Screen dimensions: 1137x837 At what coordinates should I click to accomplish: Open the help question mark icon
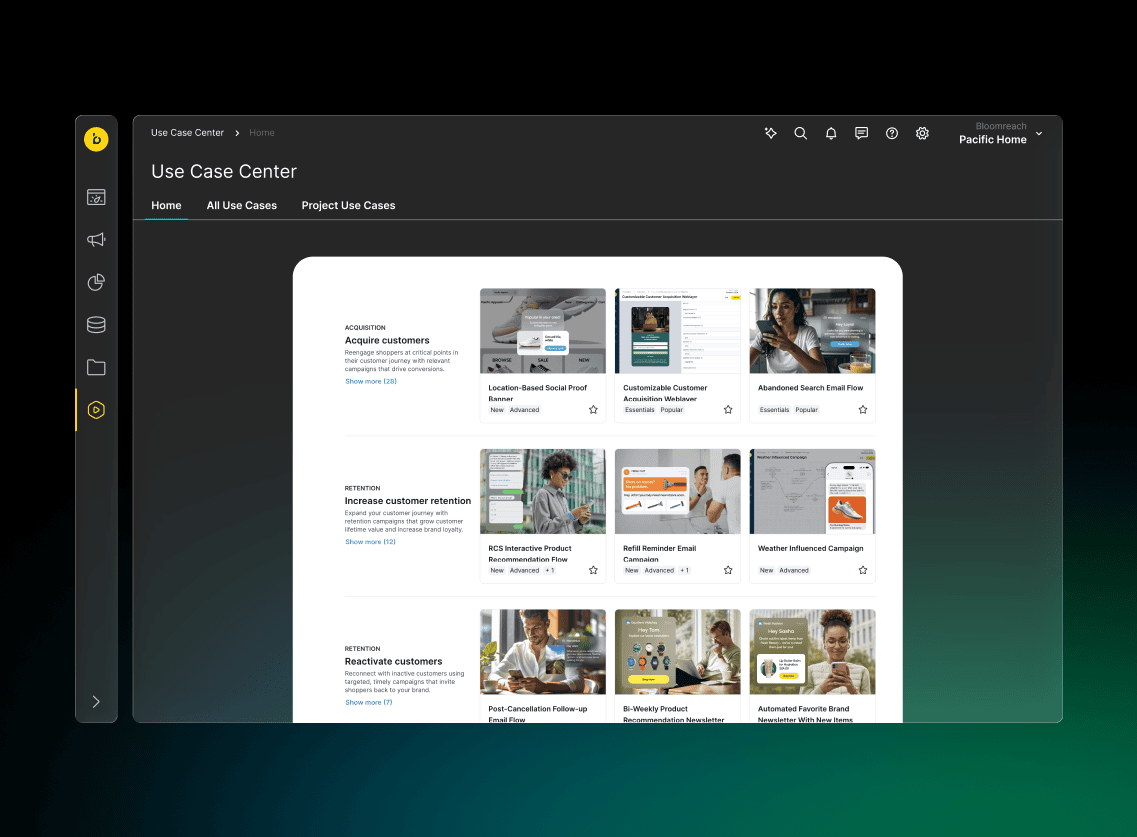(892, 133)
